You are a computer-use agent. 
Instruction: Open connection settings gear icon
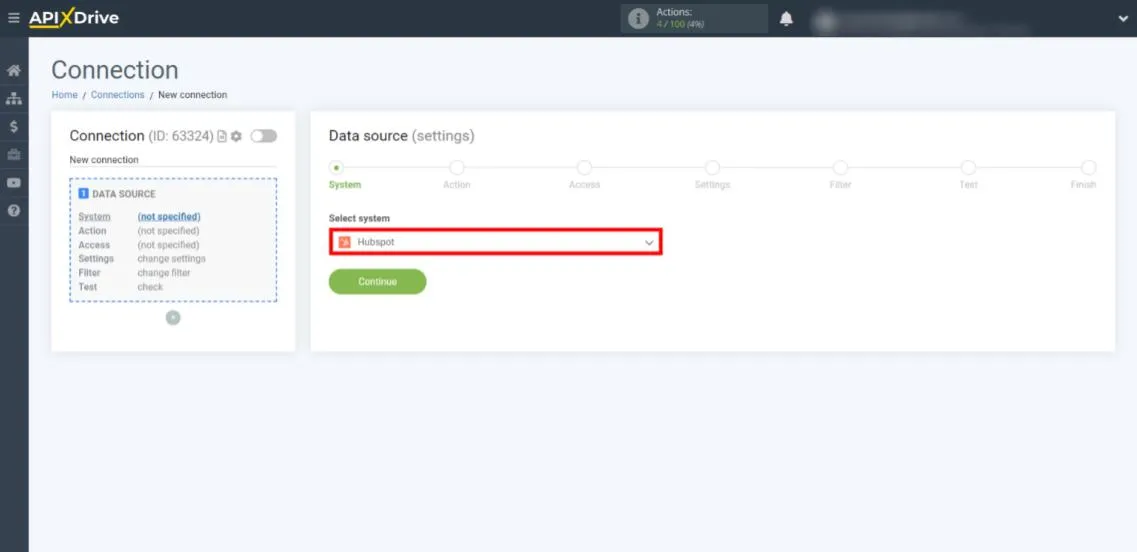click(x=237, y=136)
